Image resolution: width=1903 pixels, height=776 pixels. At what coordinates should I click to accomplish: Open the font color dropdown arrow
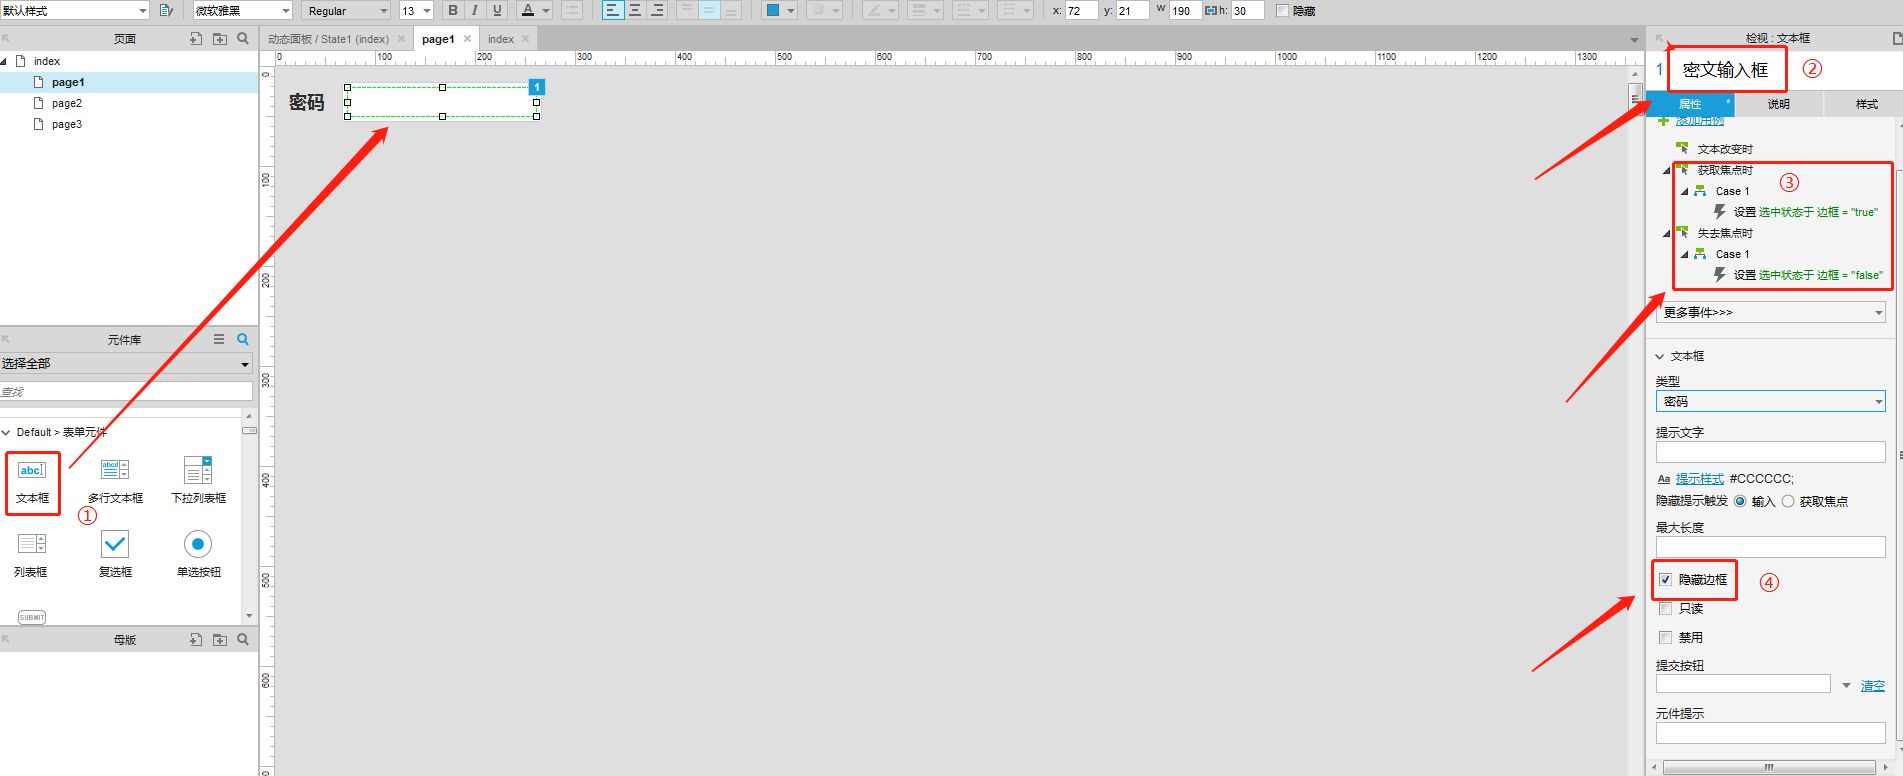[545, 10]
